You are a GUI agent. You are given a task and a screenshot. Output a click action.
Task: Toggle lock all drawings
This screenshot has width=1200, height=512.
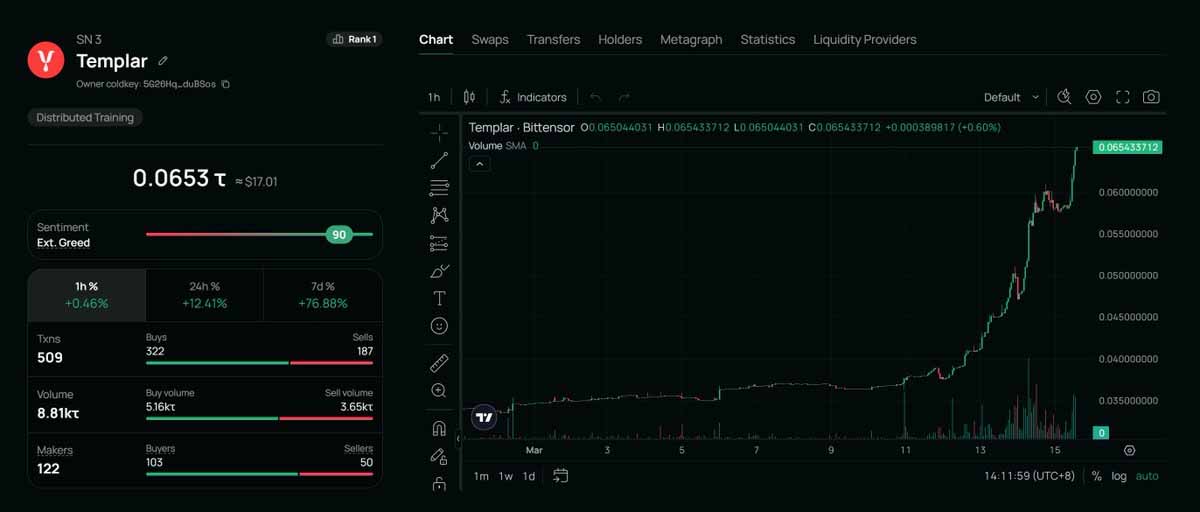[439, 484]
